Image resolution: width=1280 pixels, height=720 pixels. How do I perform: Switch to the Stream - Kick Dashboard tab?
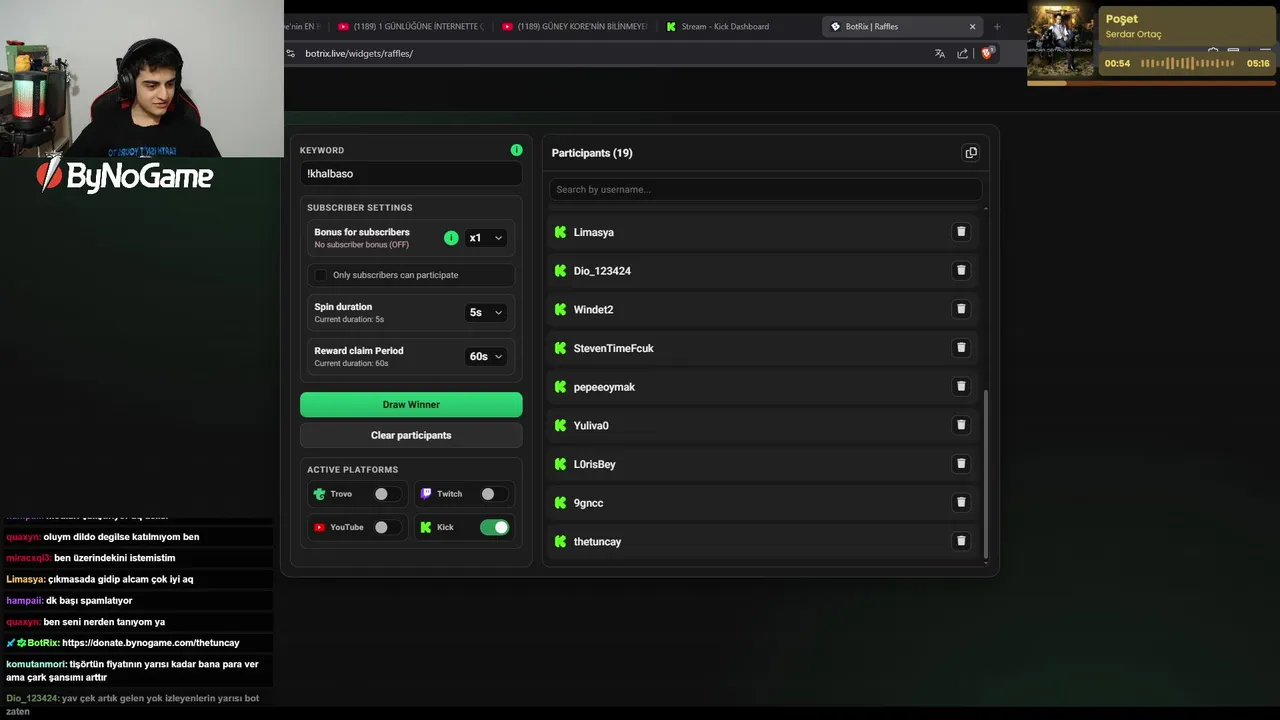pos(724,27)
